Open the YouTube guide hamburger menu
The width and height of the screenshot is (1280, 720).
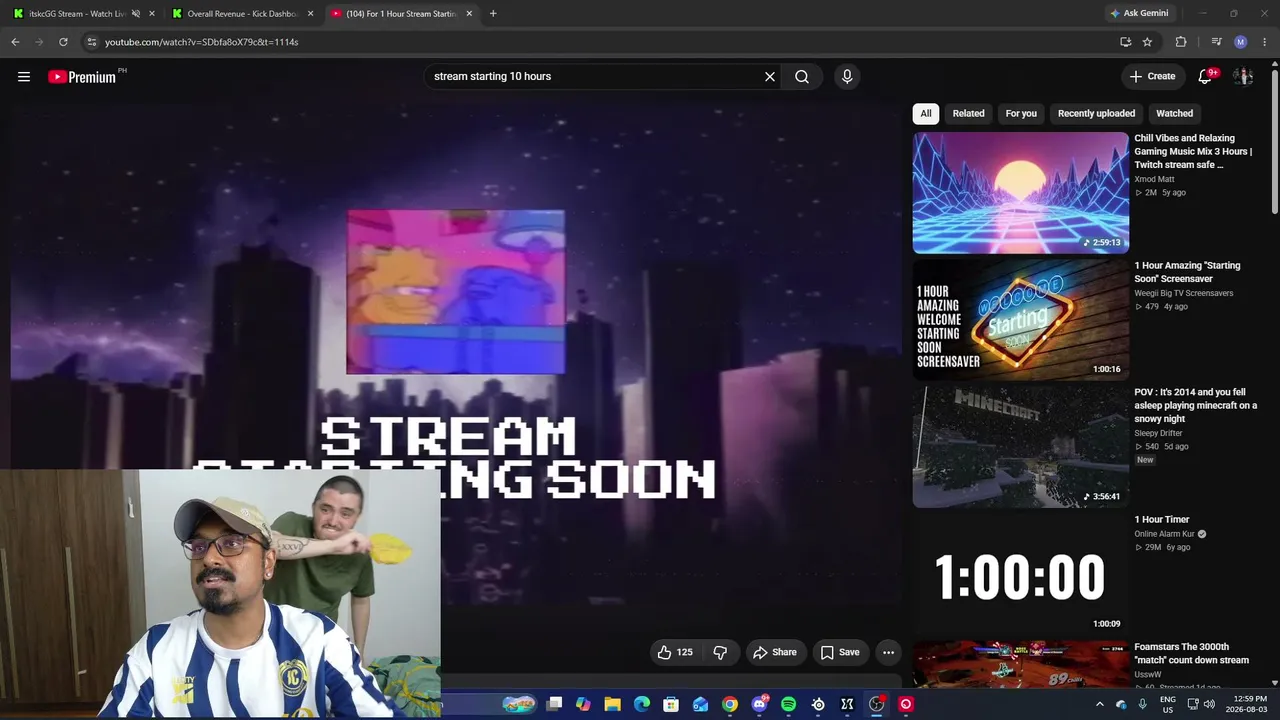click(24, 76)
